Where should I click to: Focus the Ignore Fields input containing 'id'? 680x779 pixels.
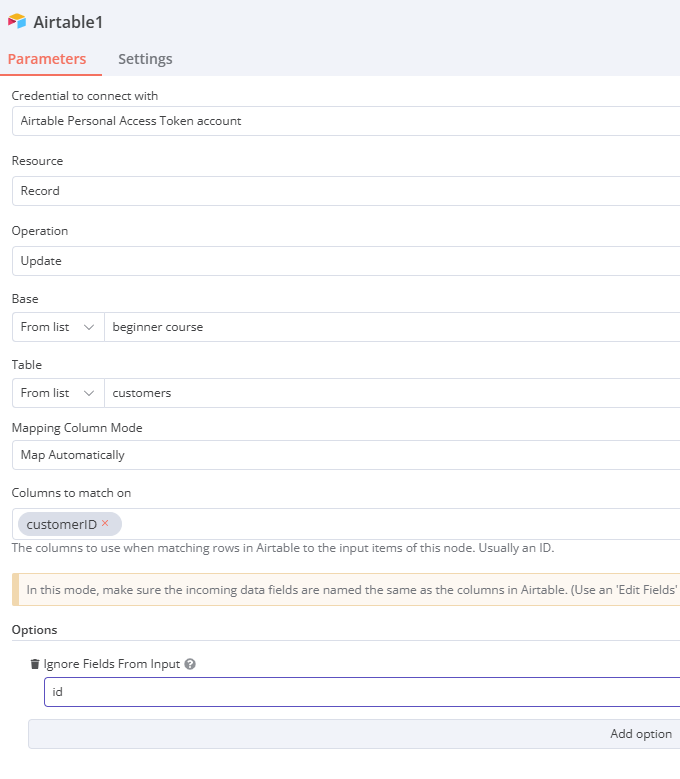pyautogui.click(x=362, y=692)
